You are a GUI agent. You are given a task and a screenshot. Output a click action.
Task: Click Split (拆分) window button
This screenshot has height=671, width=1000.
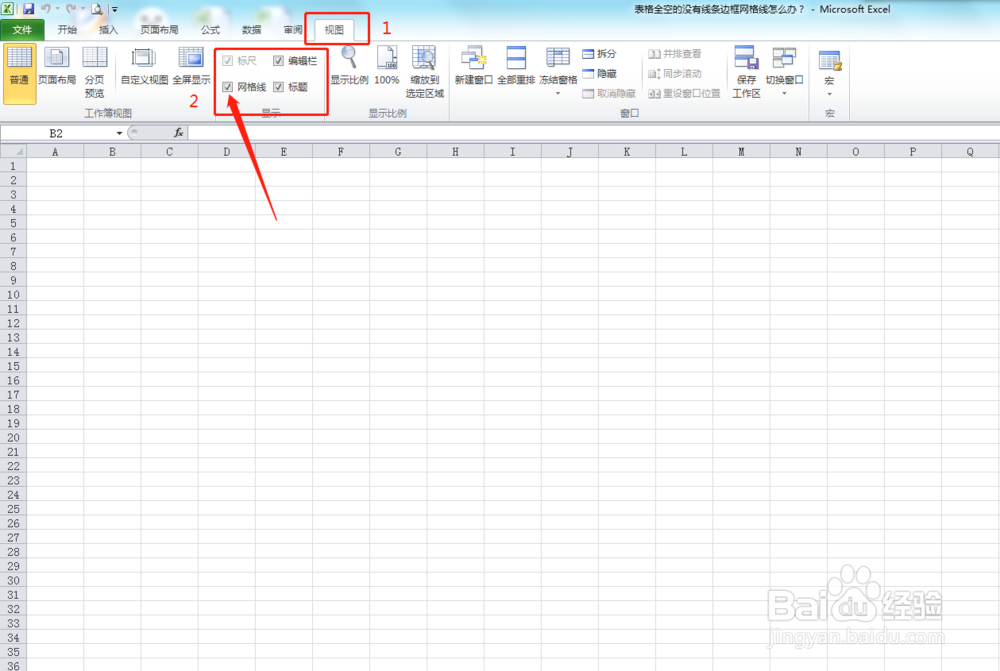(599, 54)
